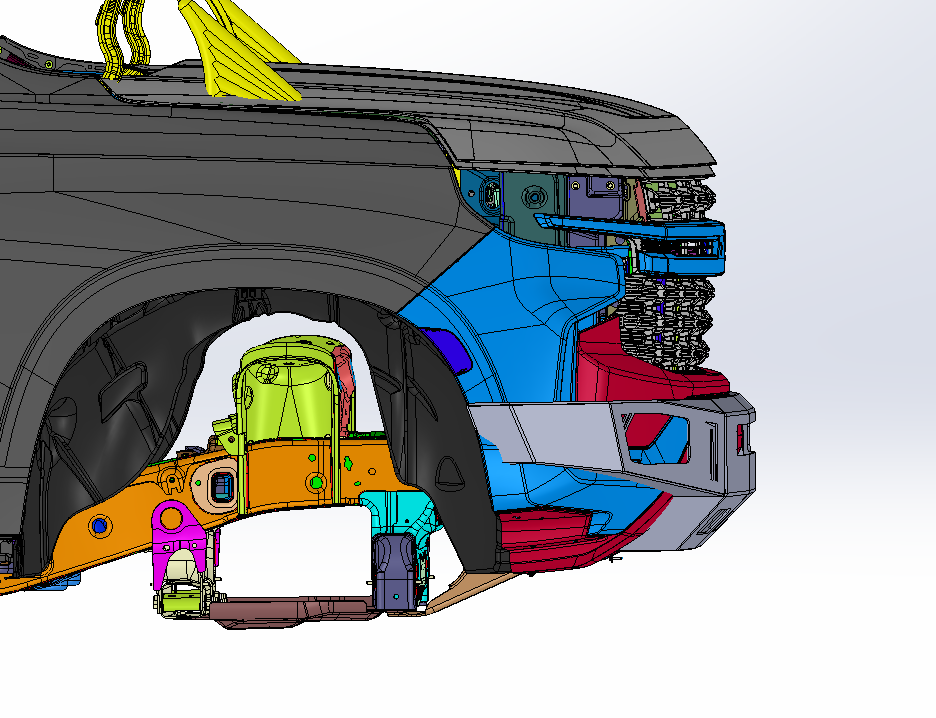Select the lime green shock tower housing

(x=285, y=400)
